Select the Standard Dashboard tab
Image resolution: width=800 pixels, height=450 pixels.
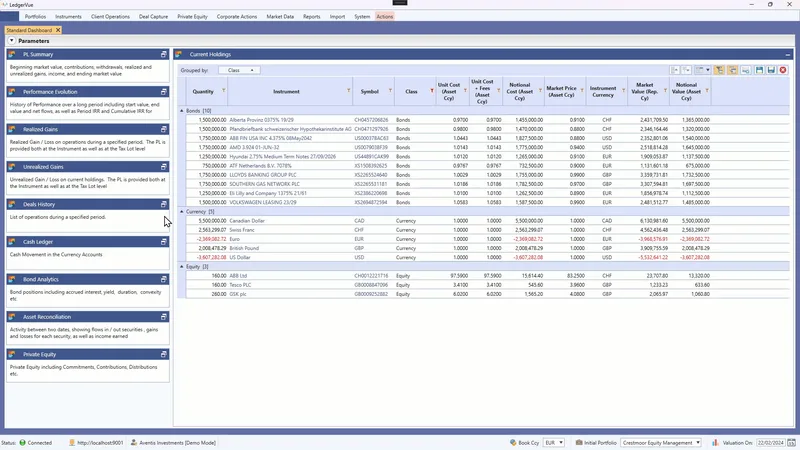coord(29,30)
